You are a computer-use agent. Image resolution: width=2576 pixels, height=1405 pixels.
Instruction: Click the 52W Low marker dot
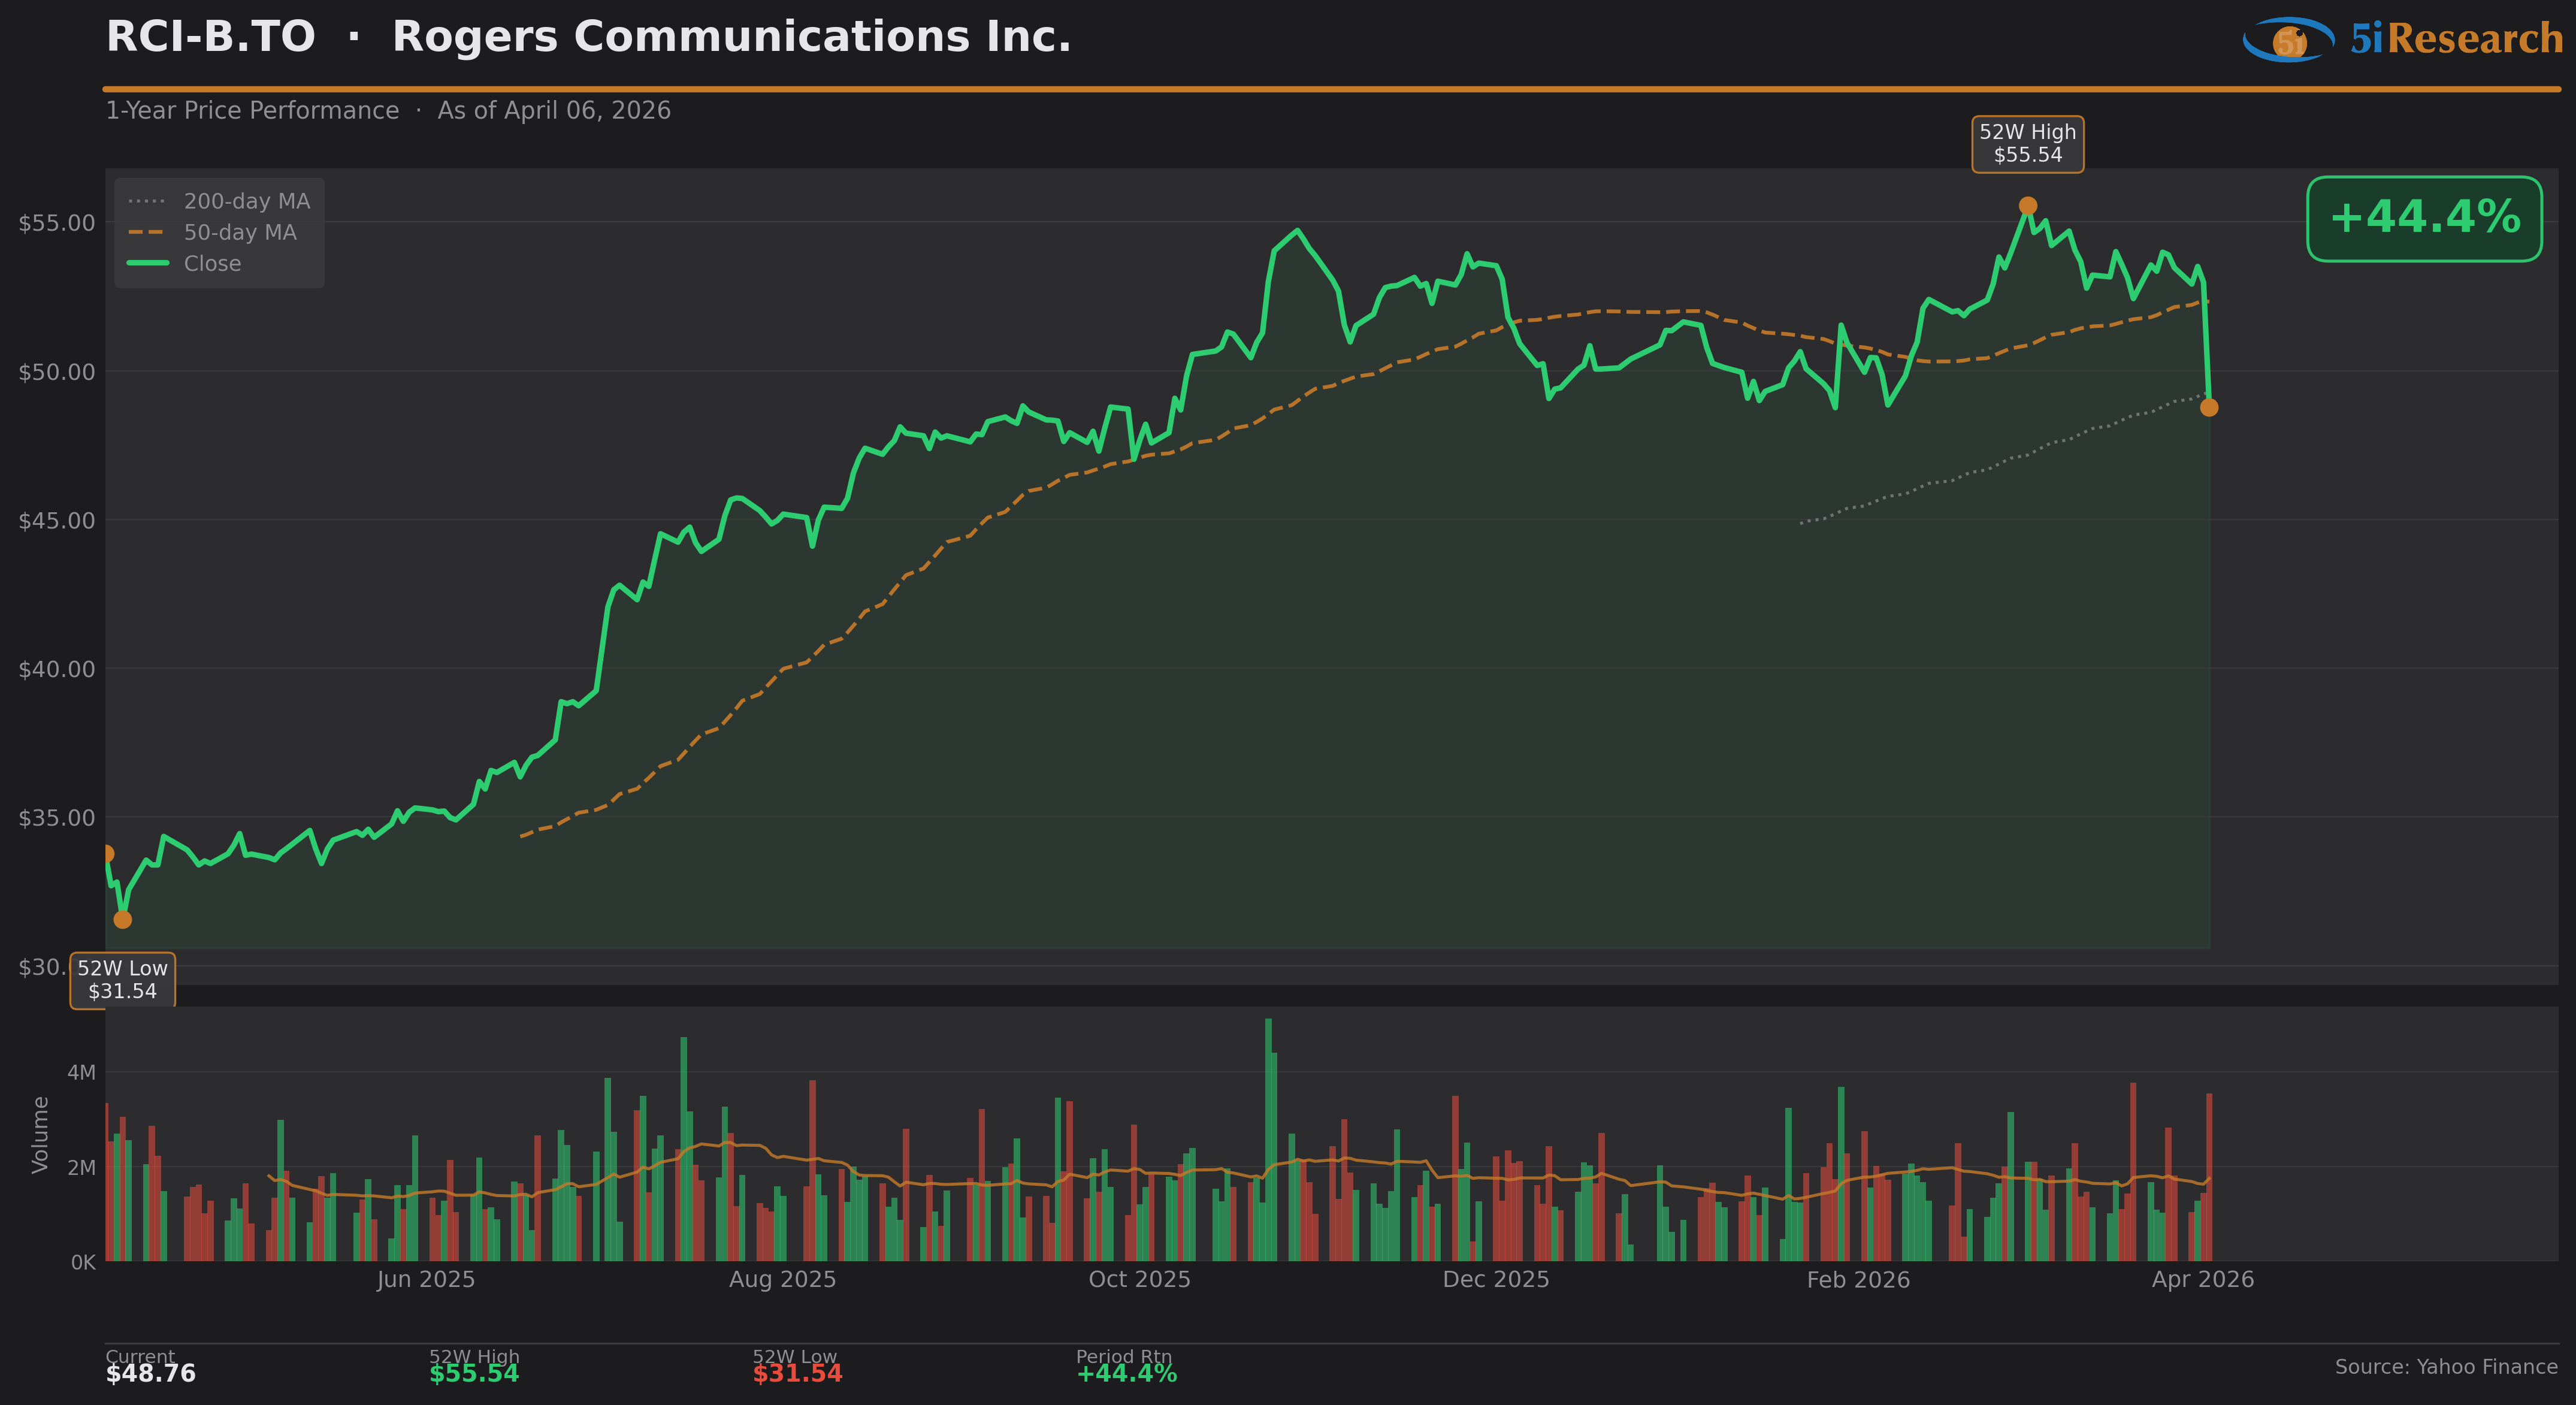122,919
